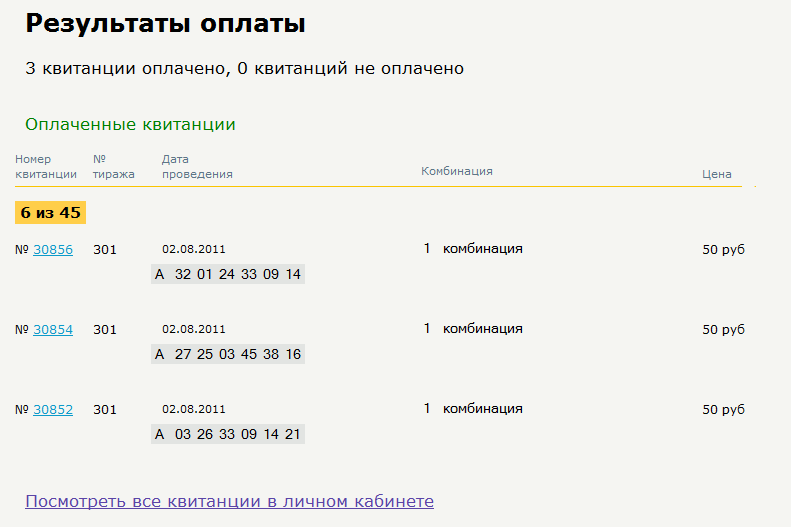This screenshot has width=791, height=527.
Task: Open receipt number 30852 link
Action: (x=53, y=410)
